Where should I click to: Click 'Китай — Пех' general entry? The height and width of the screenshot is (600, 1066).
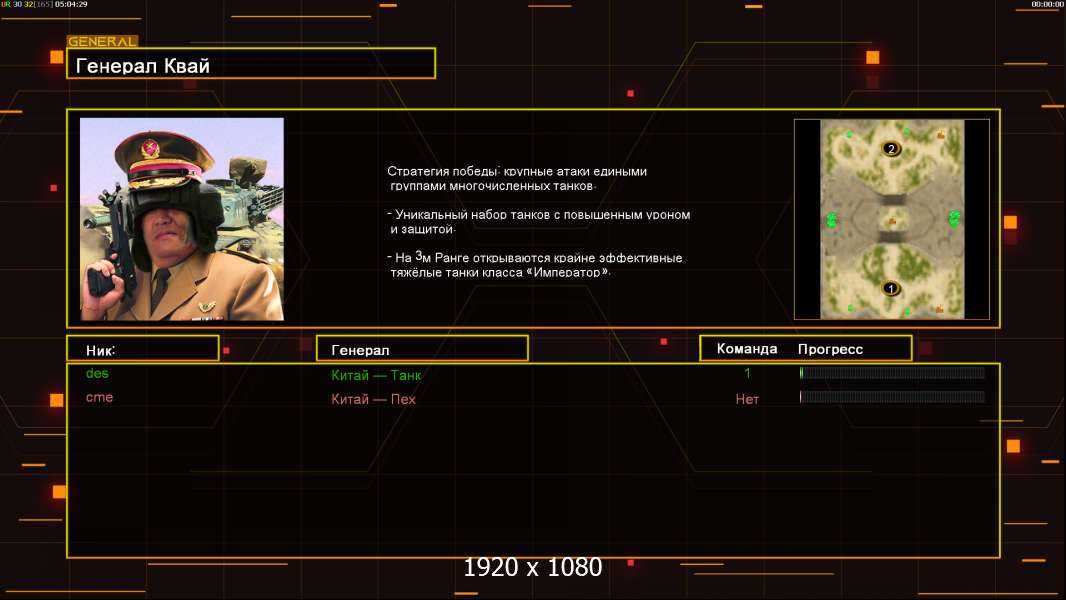click(373, 400)
